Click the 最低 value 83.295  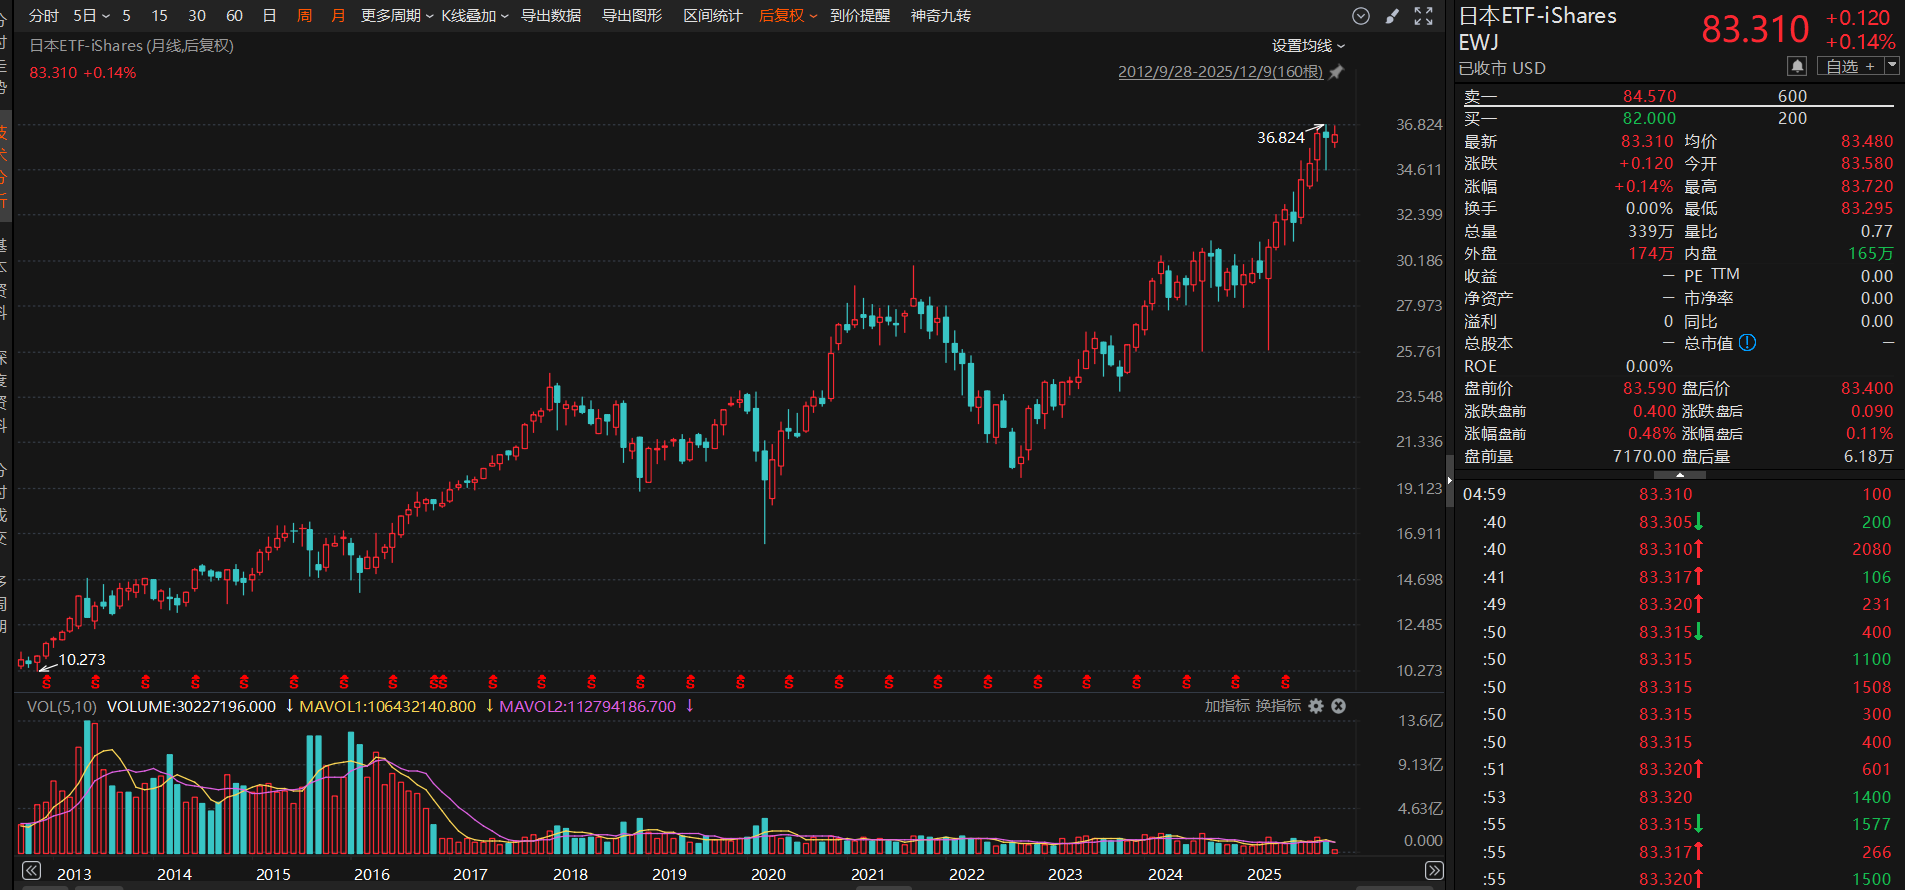point(1867,209)
